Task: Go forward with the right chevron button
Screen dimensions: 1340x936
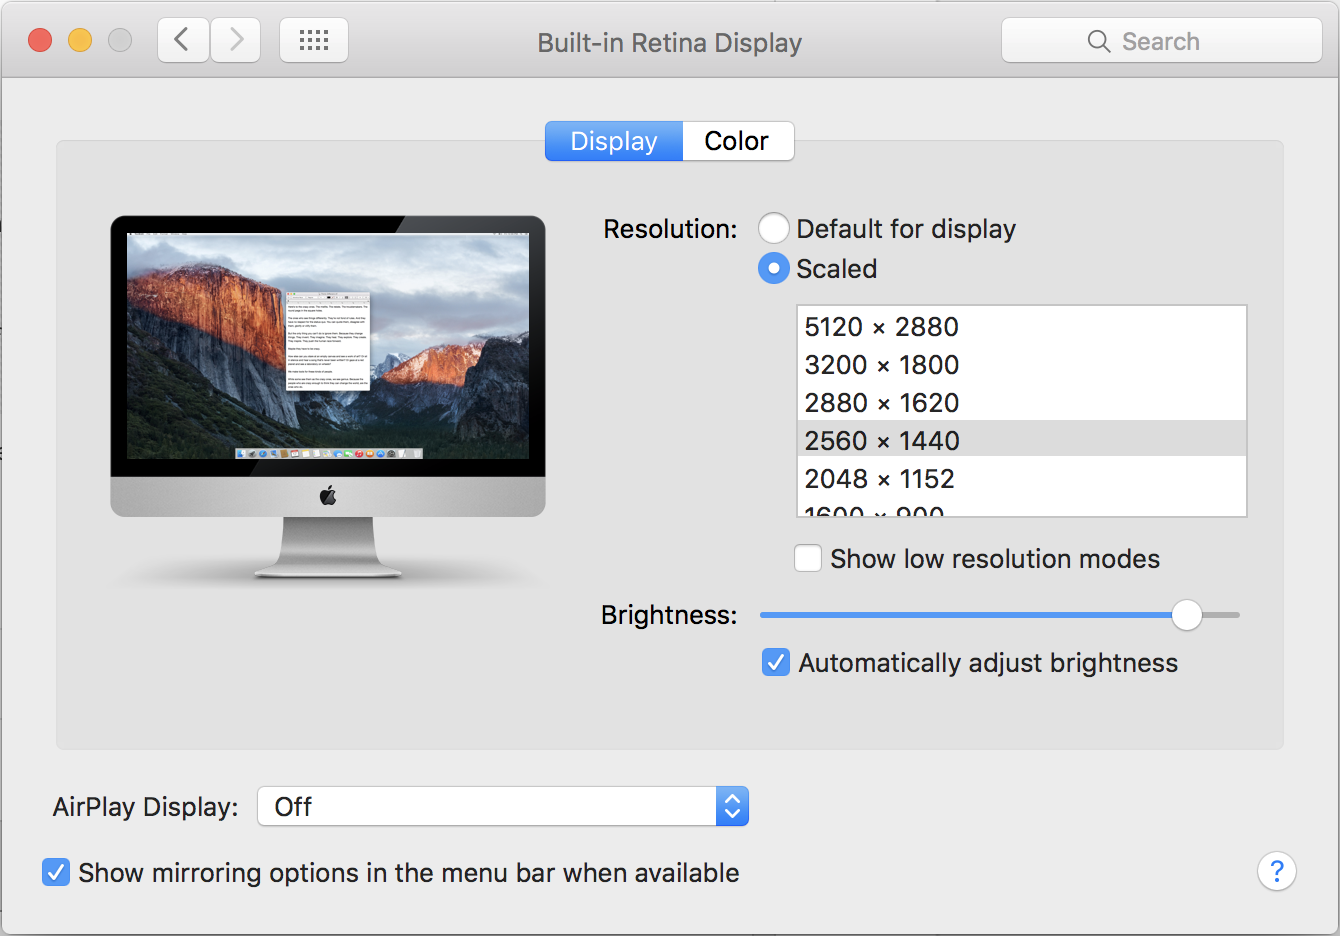Action: 236,41
